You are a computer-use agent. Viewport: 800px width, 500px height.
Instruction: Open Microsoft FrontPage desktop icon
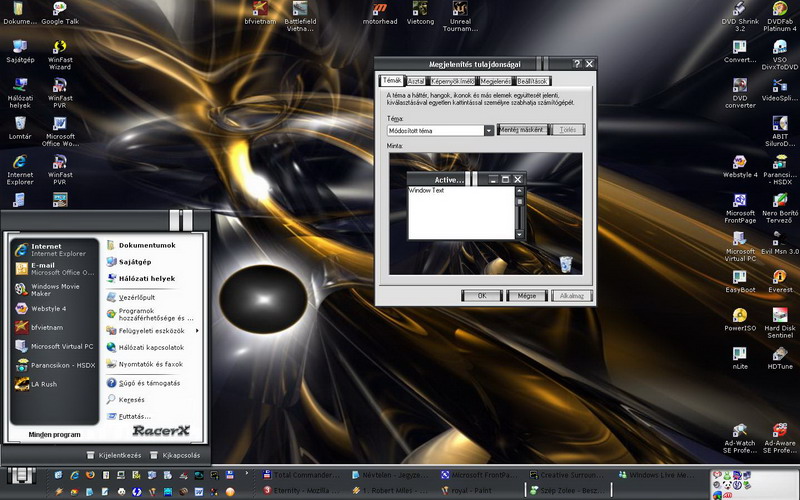[740, 208]
